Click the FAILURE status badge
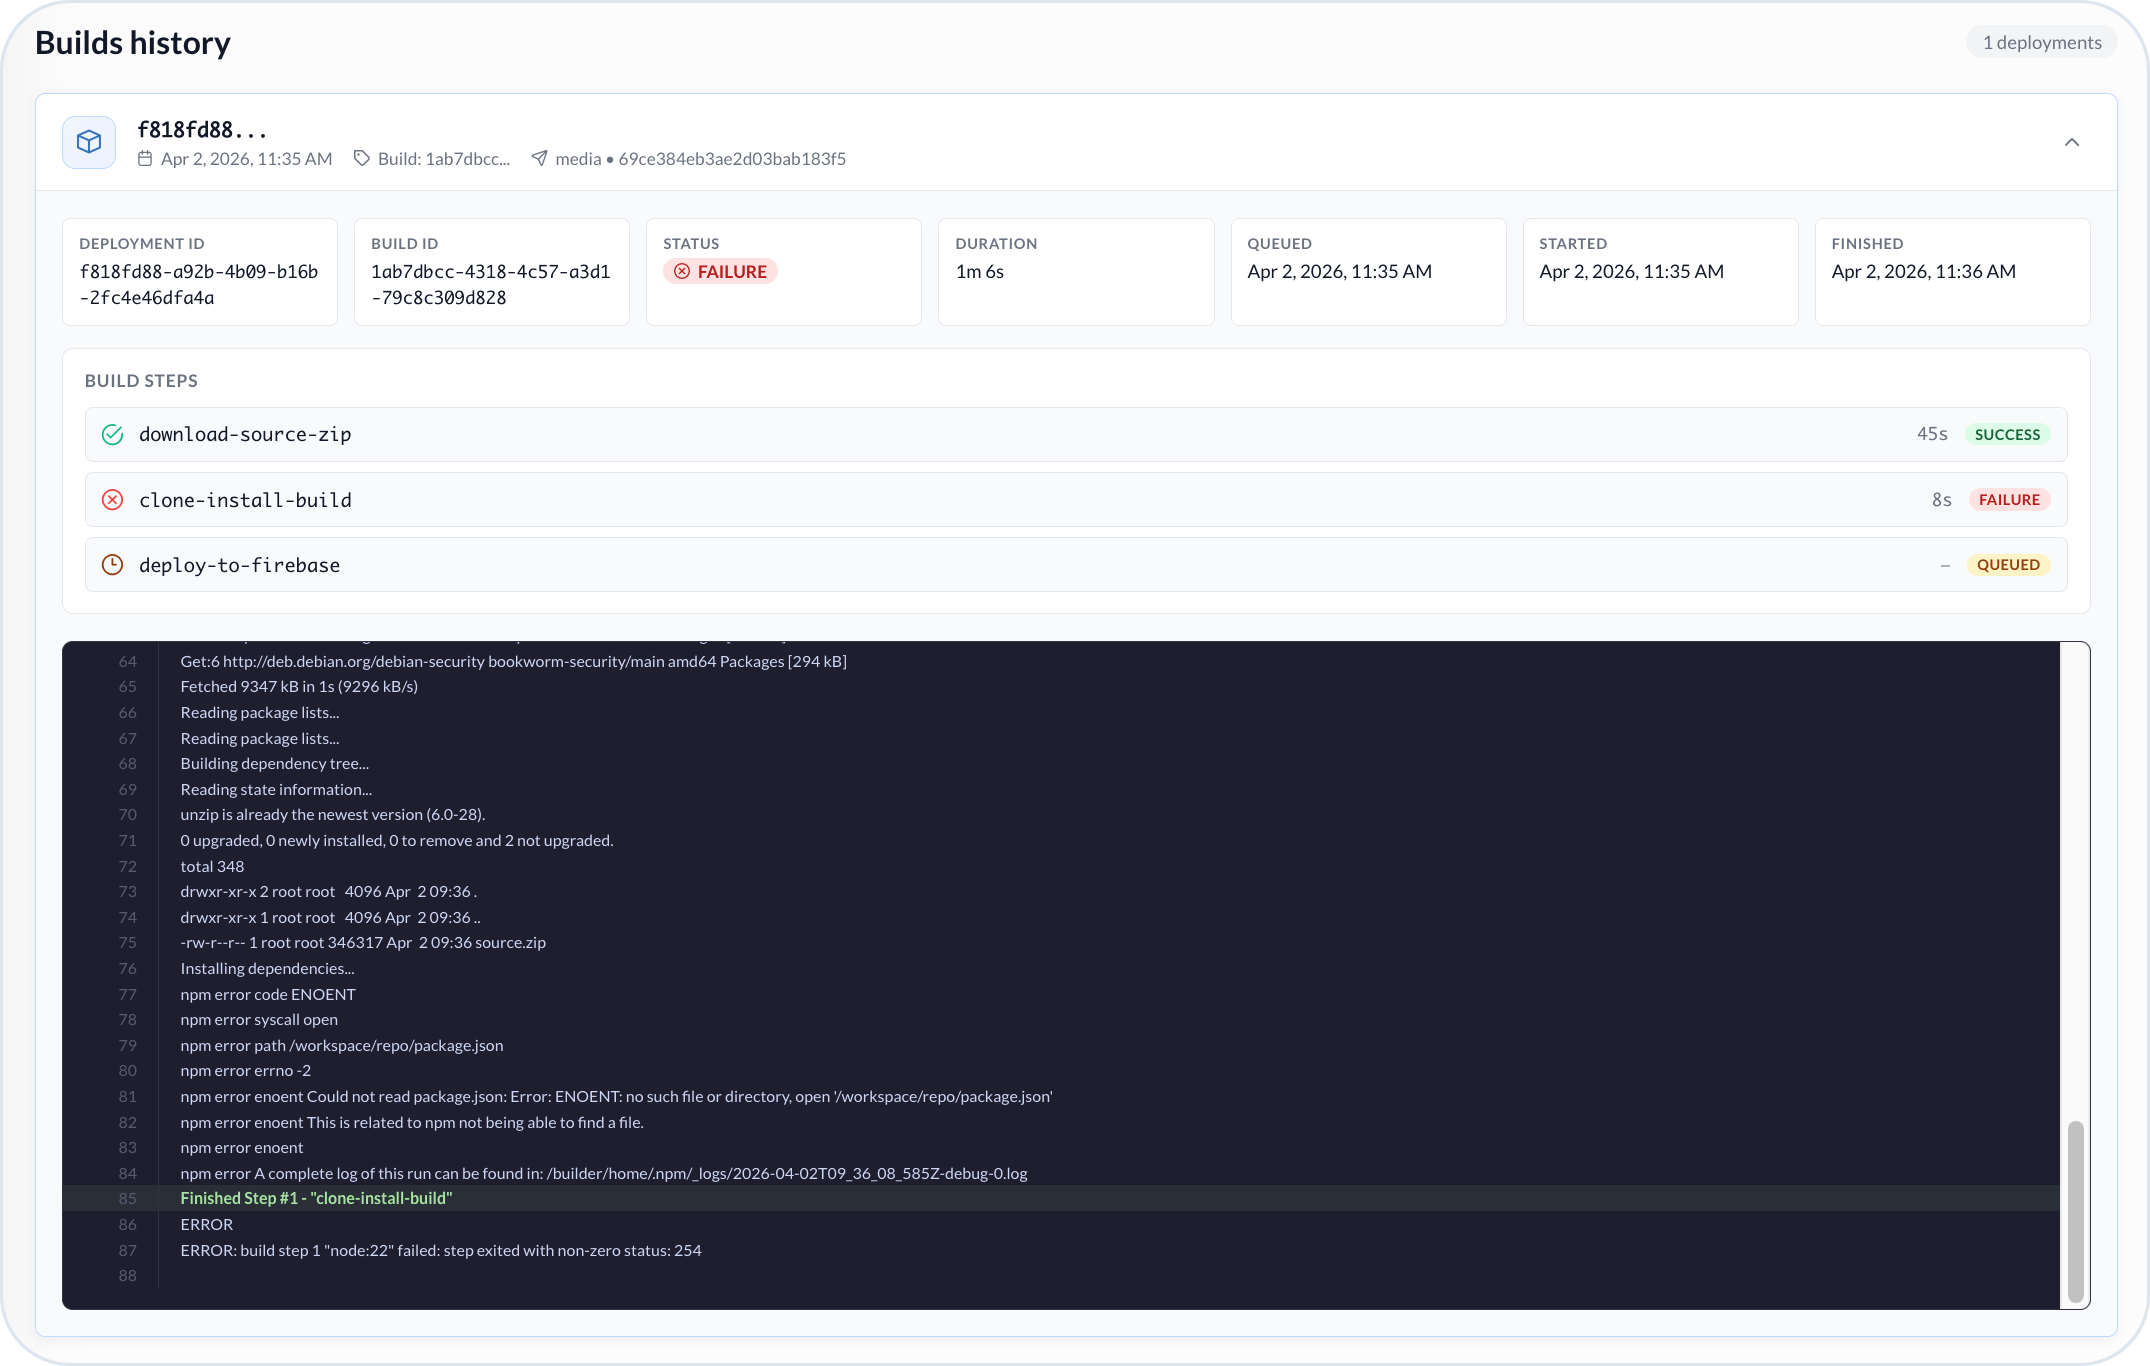 pos(720,271)
